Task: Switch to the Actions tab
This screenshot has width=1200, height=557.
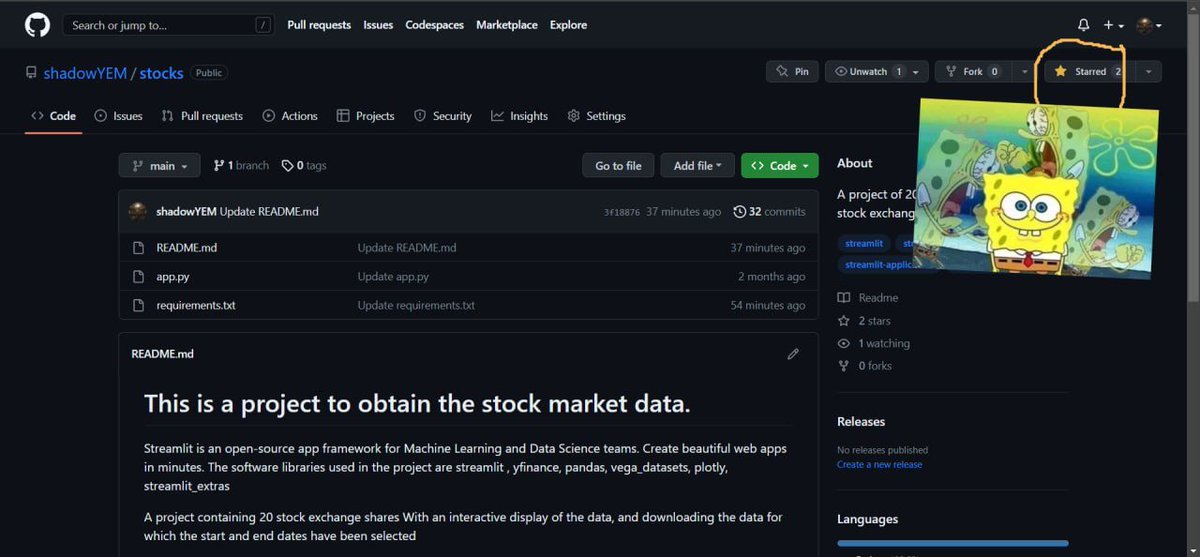Action: click(290, 116)
